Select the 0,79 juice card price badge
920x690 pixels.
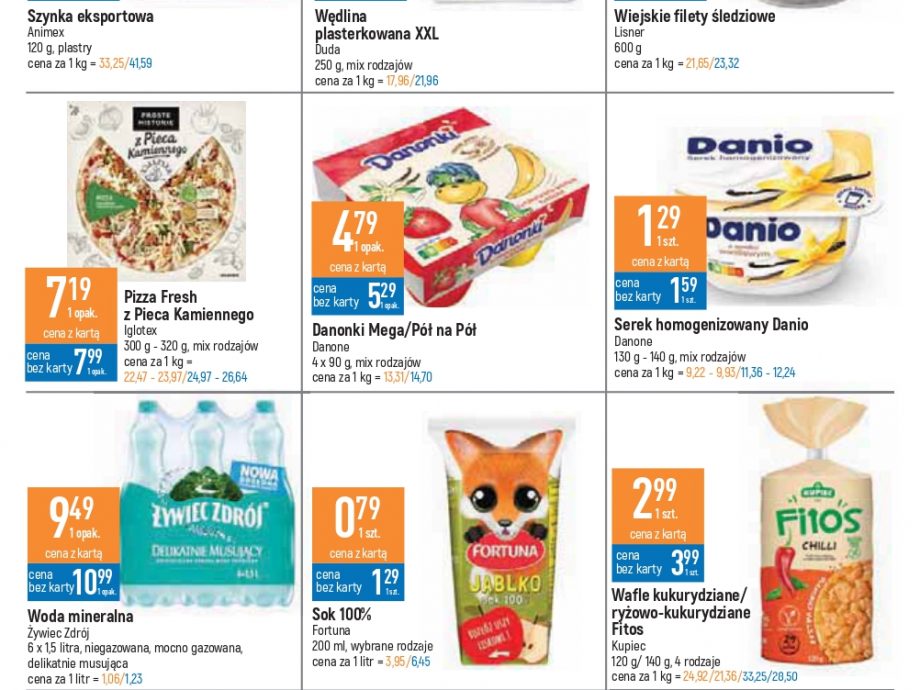358,525
